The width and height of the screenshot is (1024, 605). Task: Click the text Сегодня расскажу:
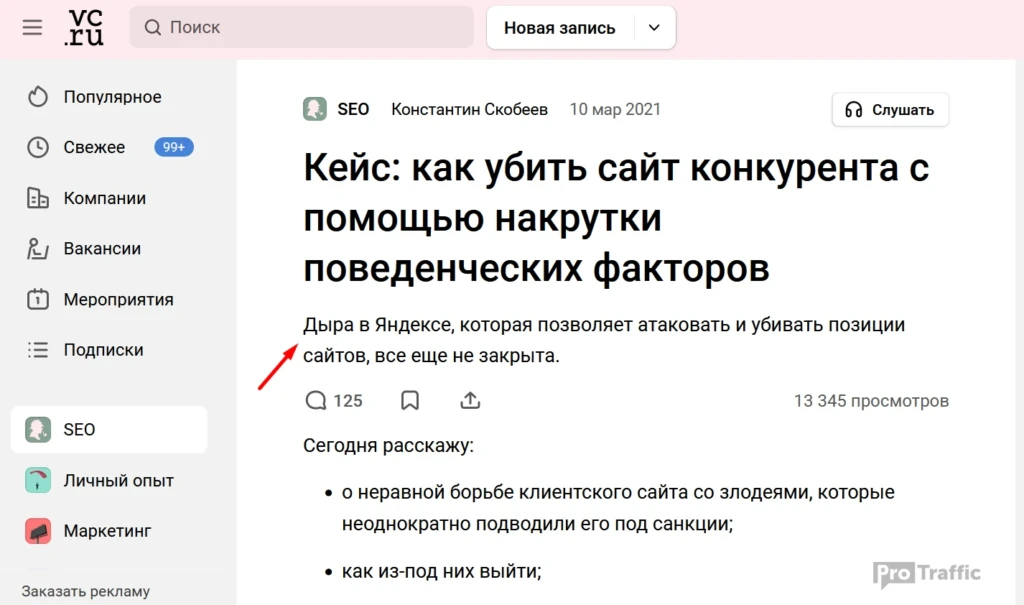click(x=388, y=446)
